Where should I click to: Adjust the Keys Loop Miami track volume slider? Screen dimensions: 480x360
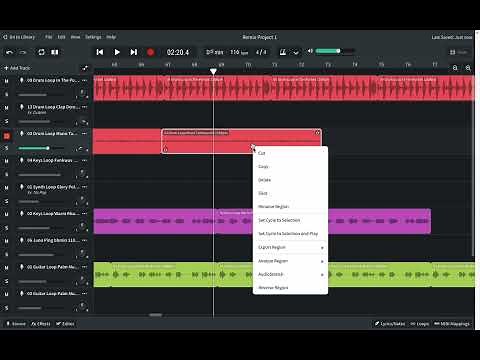[x=41, y=228]
